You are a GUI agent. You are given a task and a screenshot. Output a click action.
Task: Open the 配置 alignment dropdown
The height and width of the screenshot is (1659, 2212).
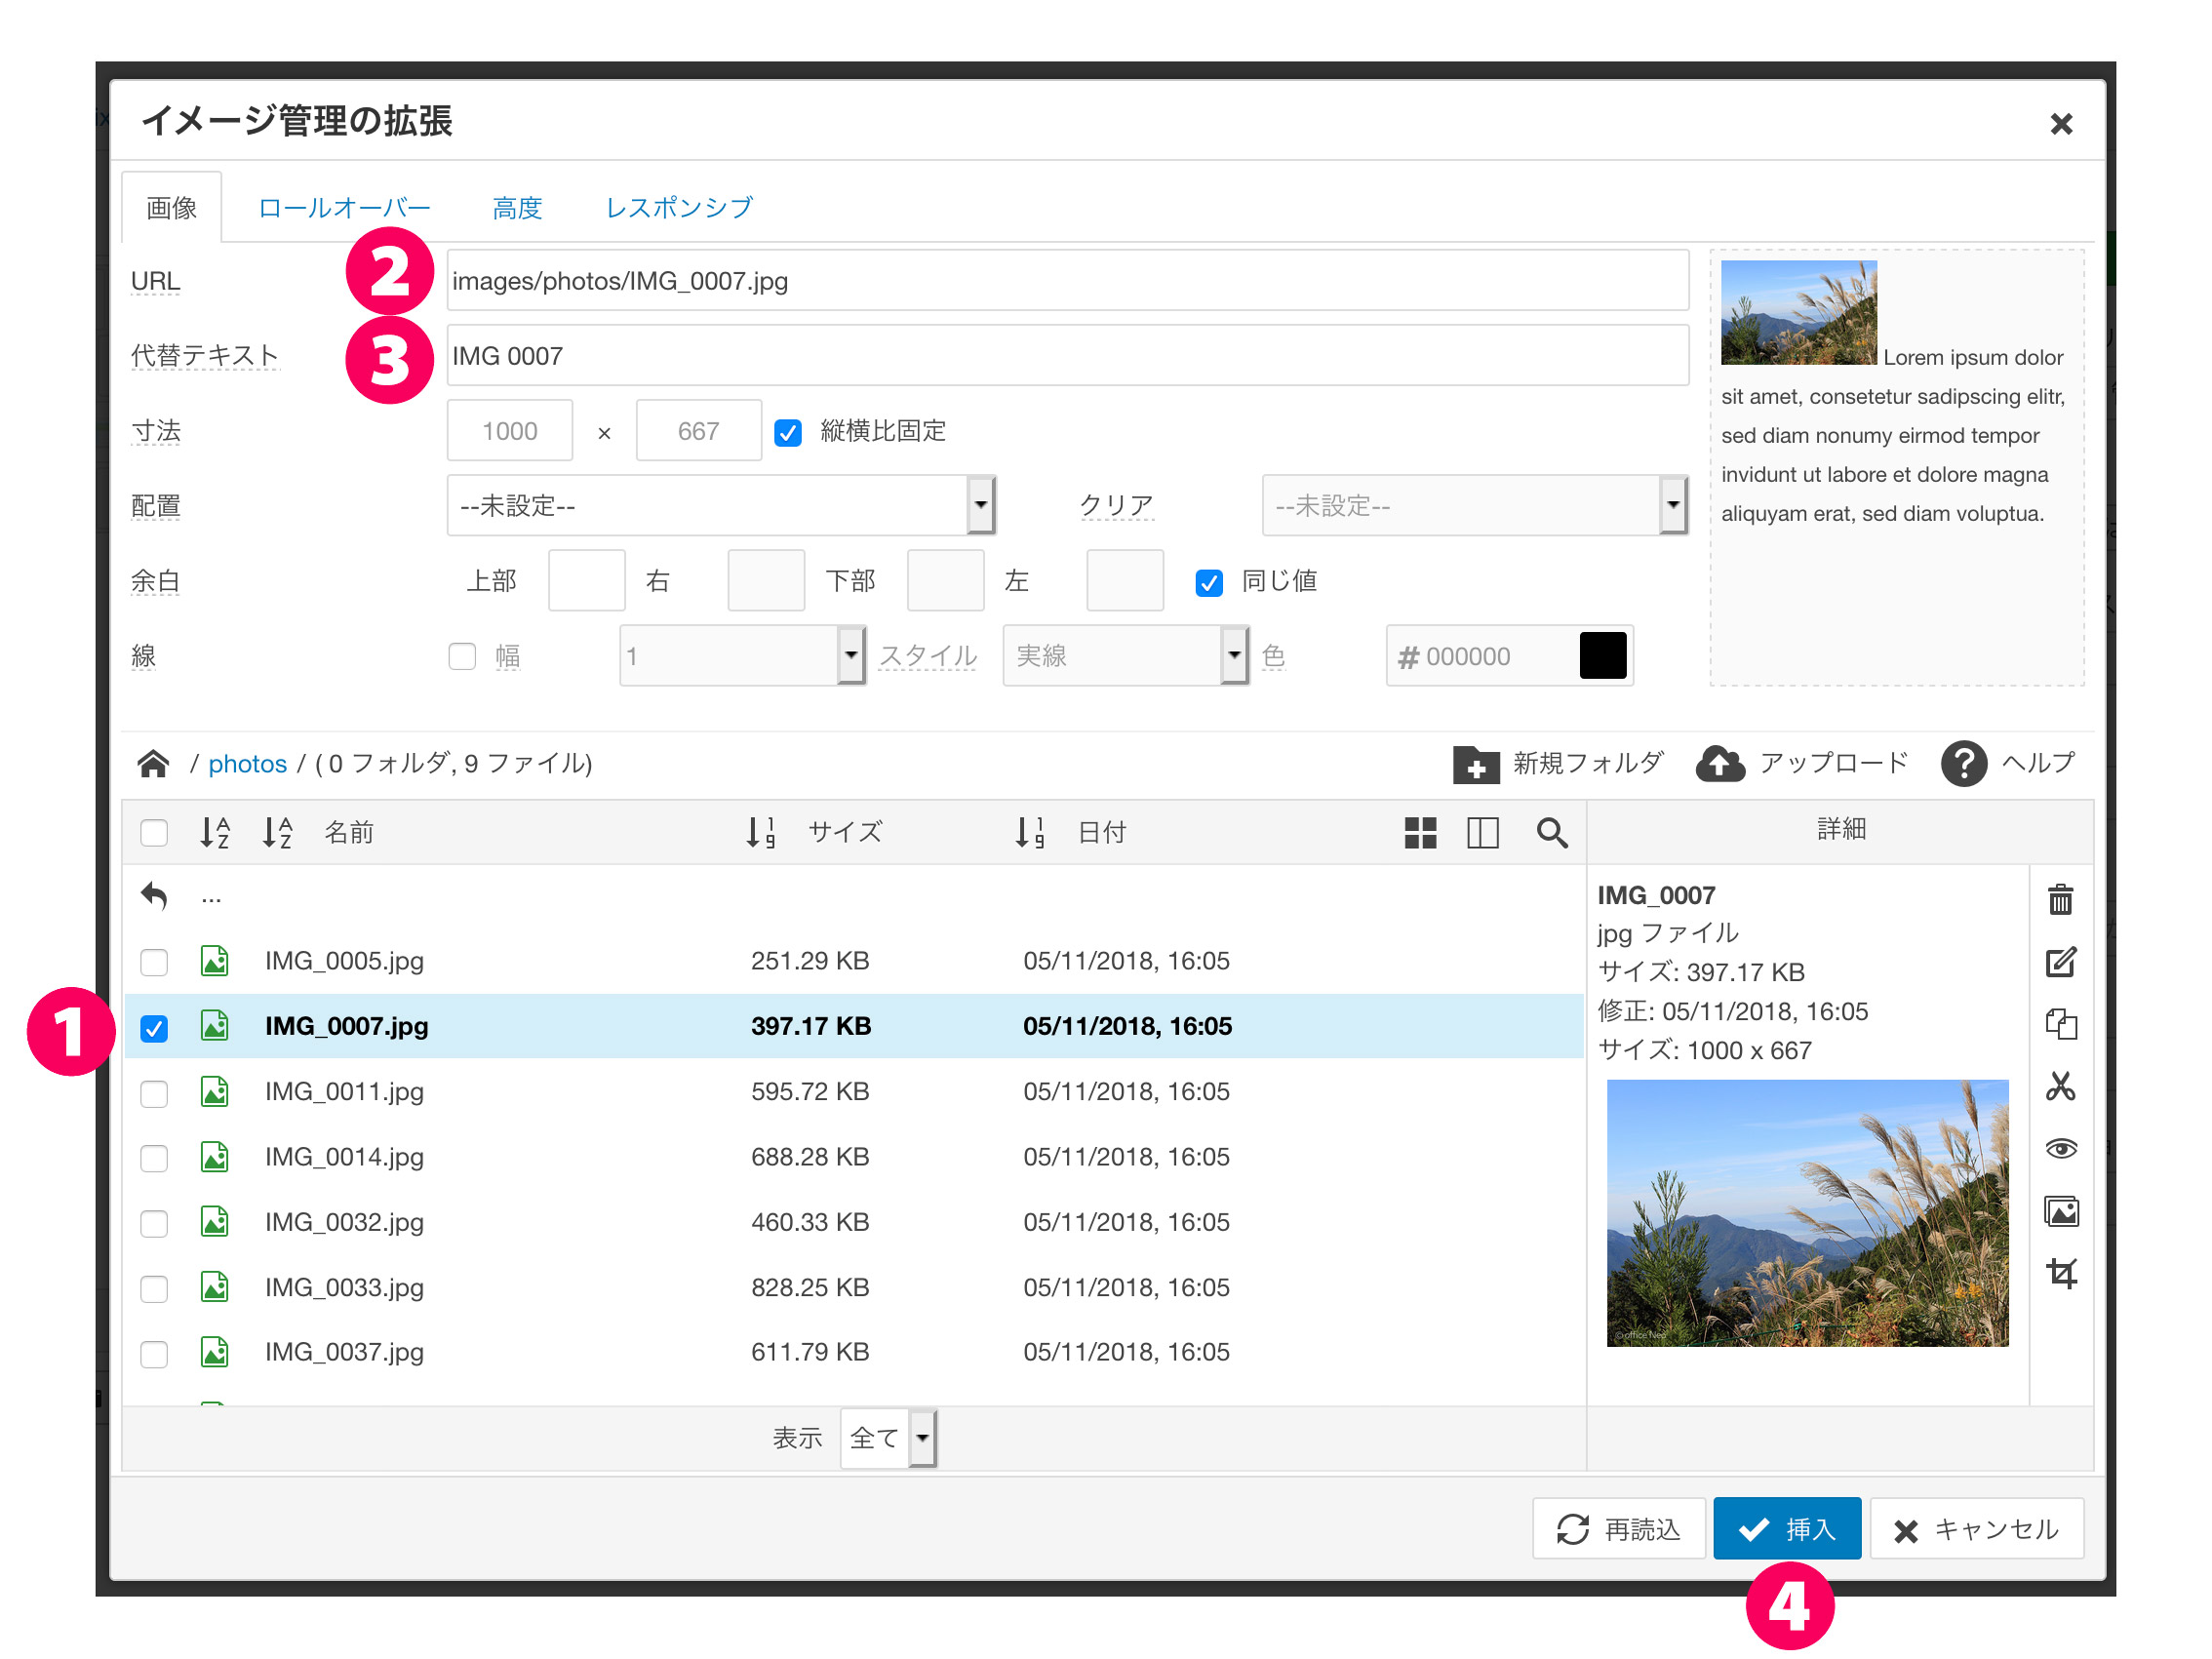pos(720,506)
